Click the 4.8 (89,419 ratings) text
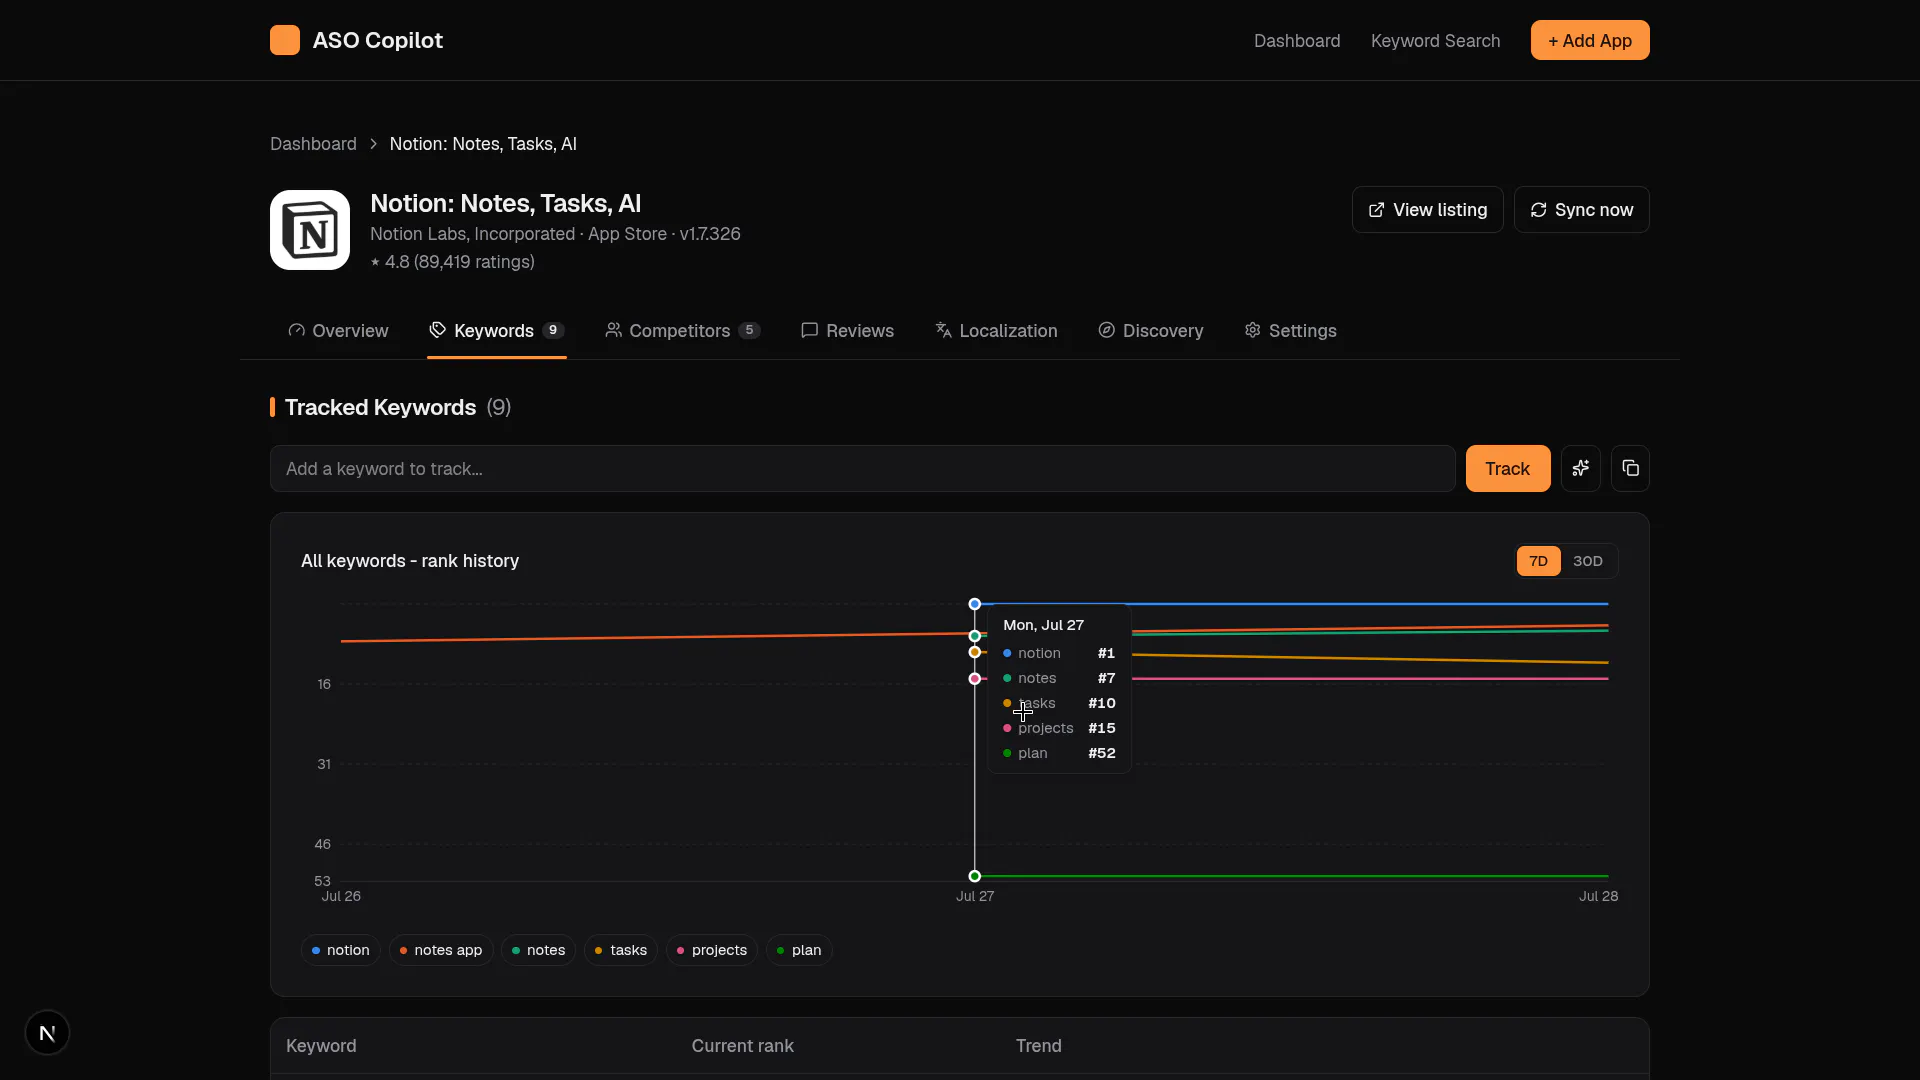The height and width of the screenshot is (1080, 1920). (460, 262)
